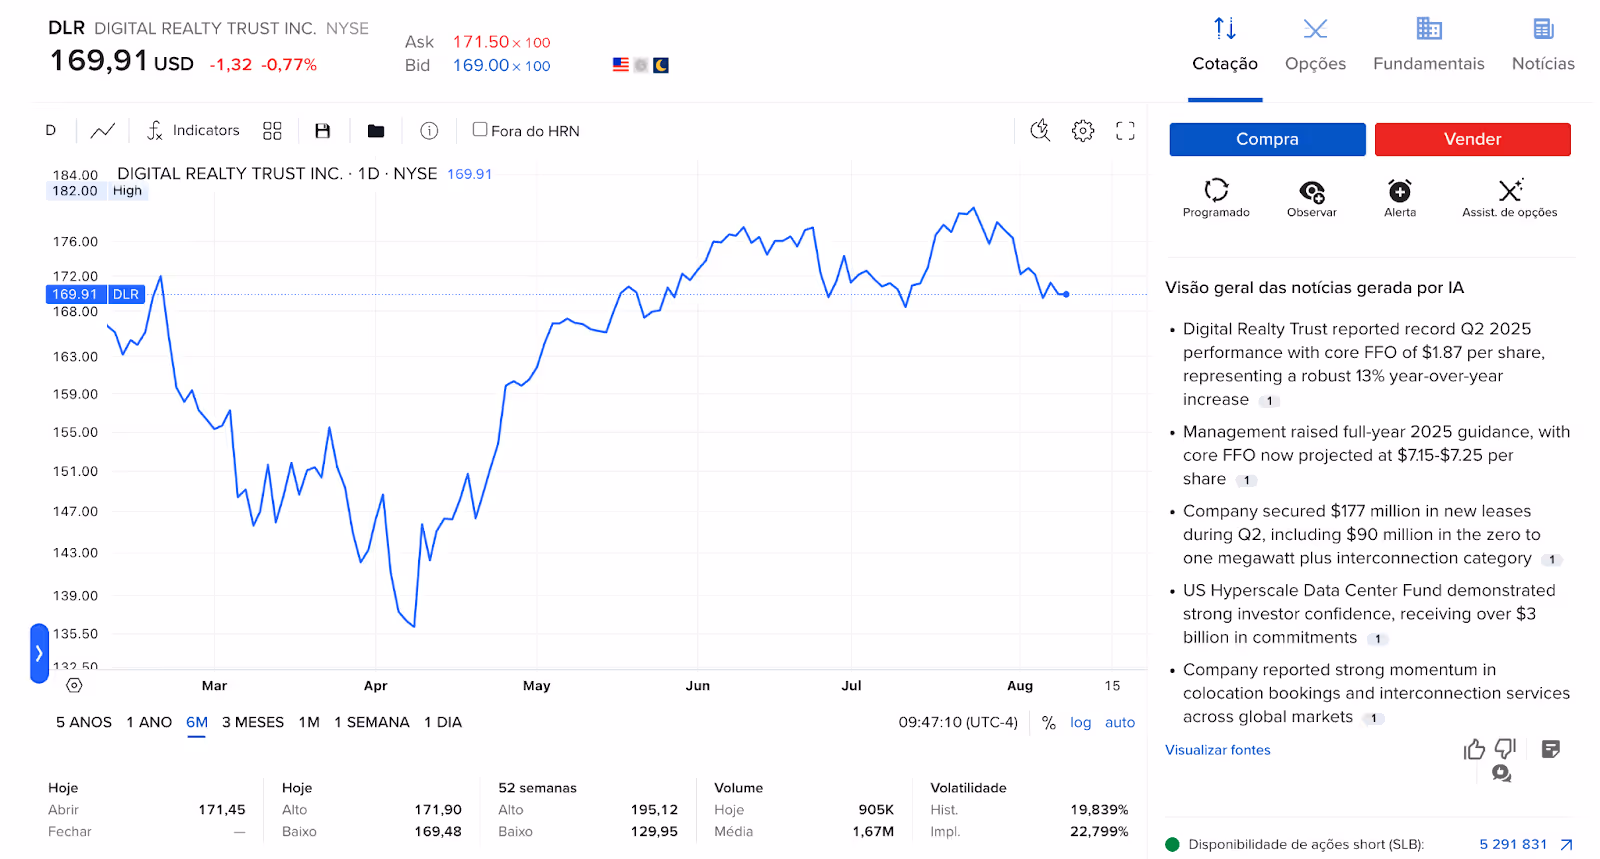Open short availability 5 291 831 link
1600x859 pixels.
(x=1513, y=844)
